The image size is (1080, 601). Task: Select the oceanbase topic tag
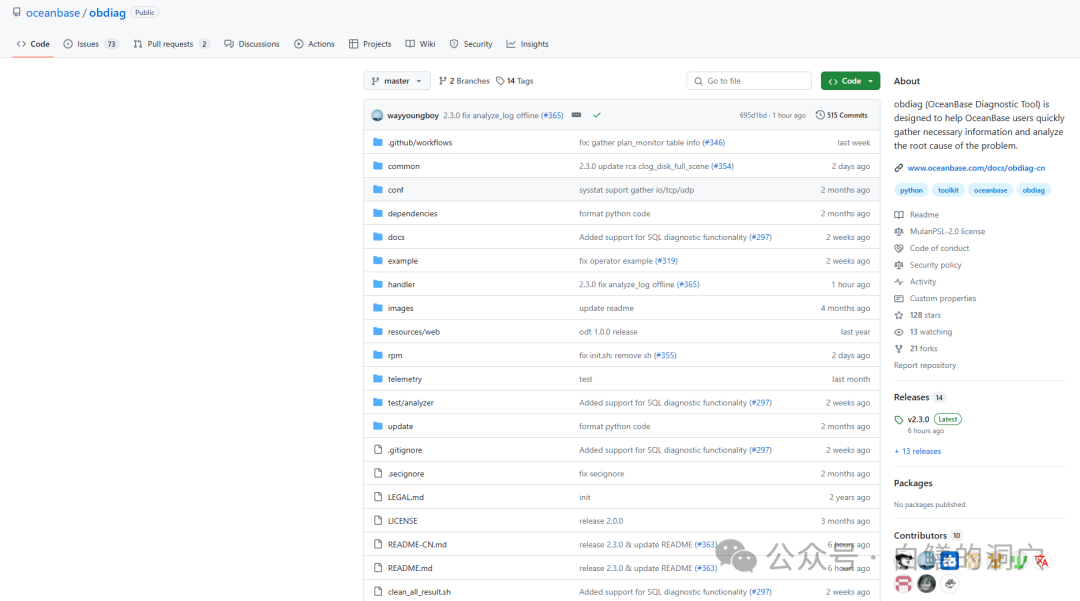point(990,190)
